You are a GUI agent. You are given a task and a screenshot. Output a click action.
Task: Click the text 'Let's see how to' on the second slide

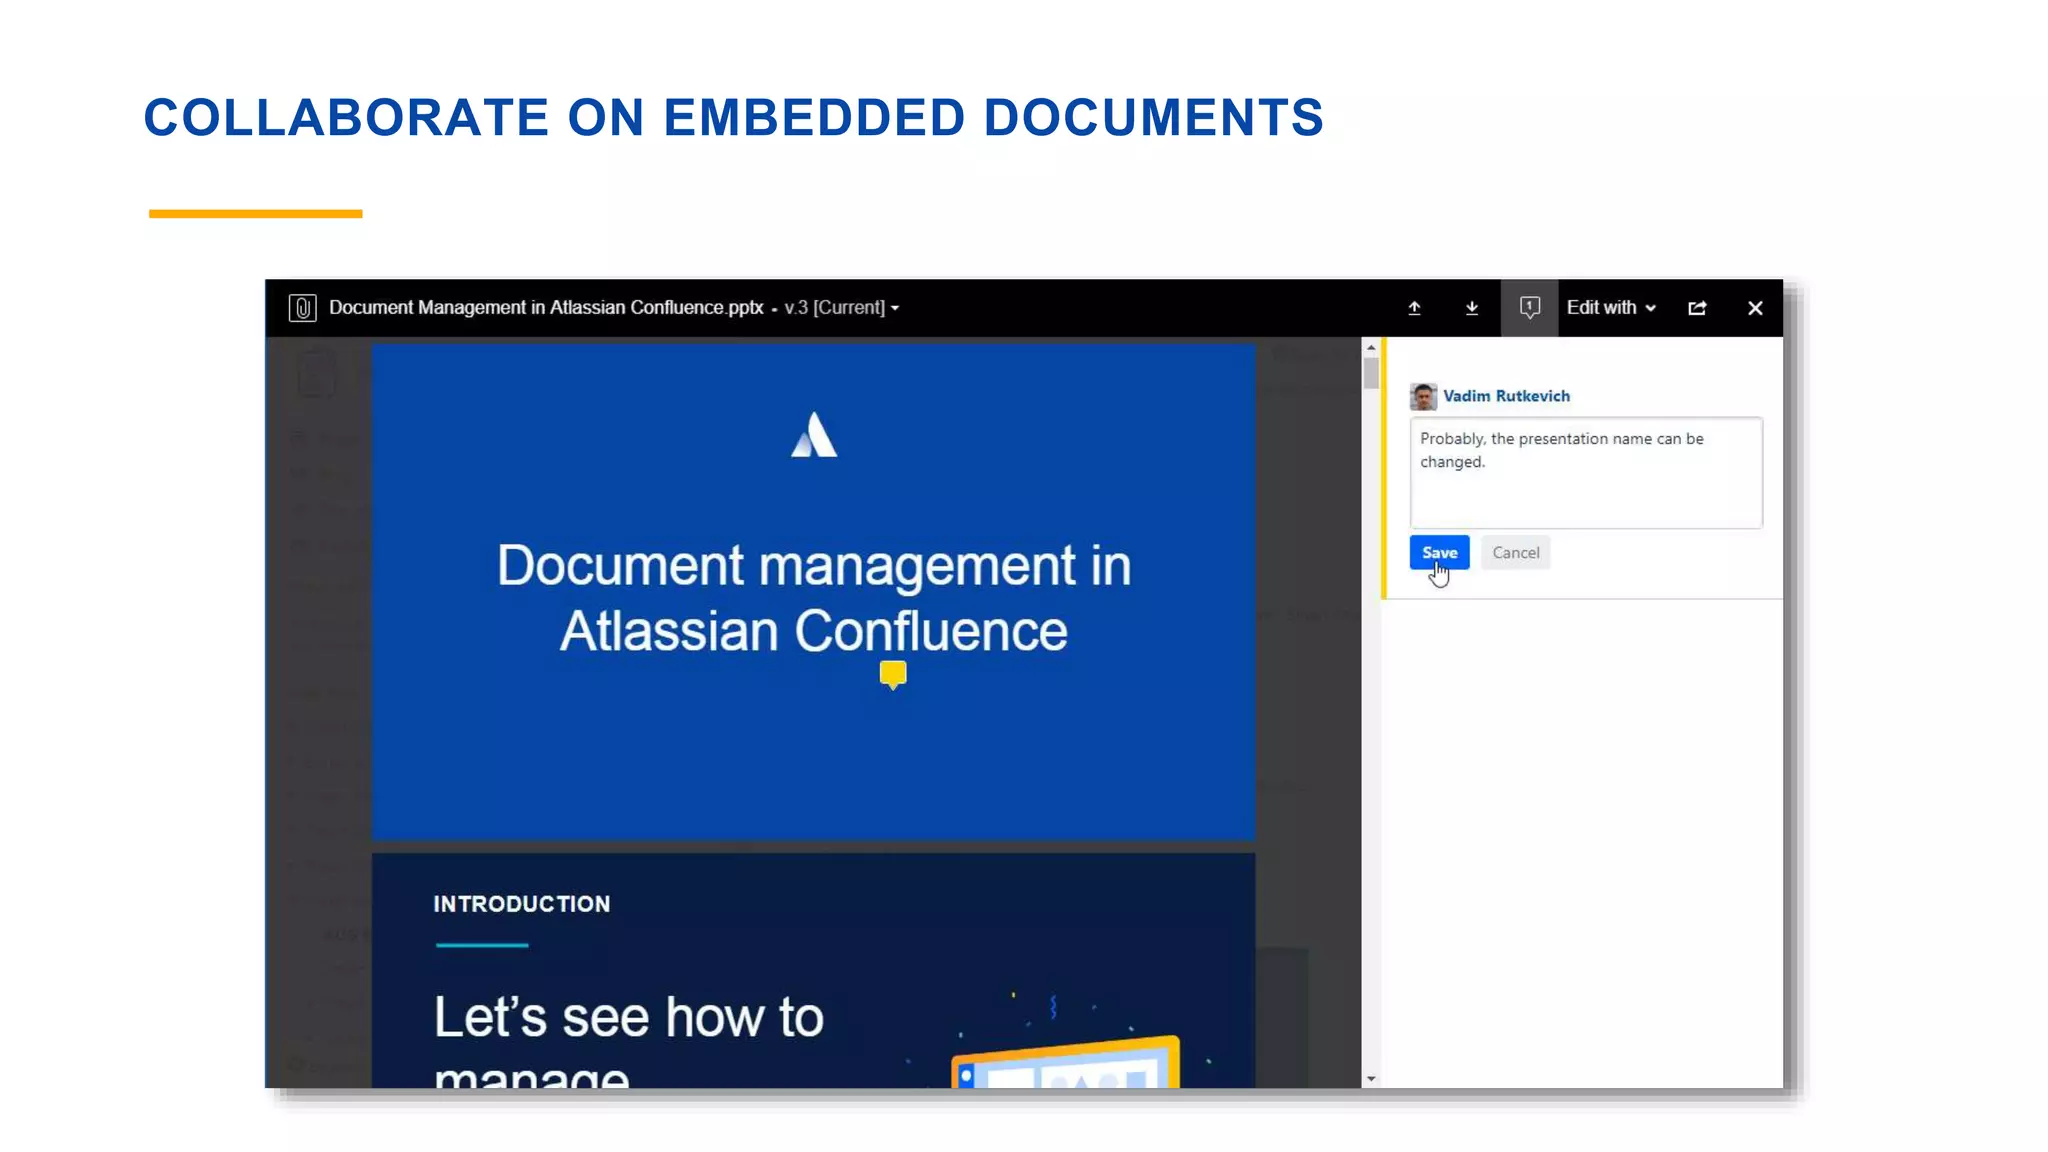tap(629, 1018)
